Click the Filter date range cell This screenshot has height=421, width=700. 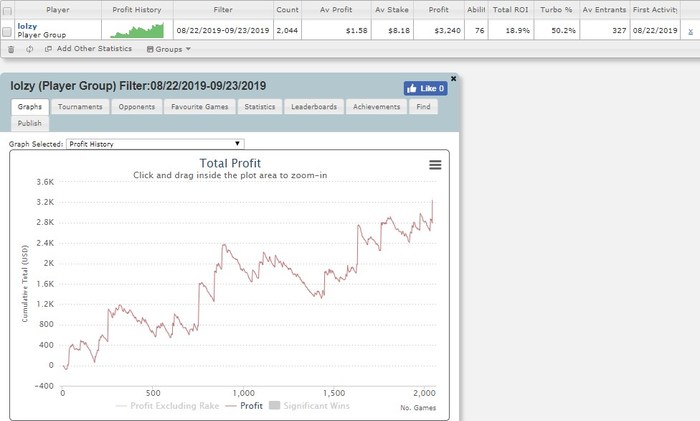click(223, 30)
